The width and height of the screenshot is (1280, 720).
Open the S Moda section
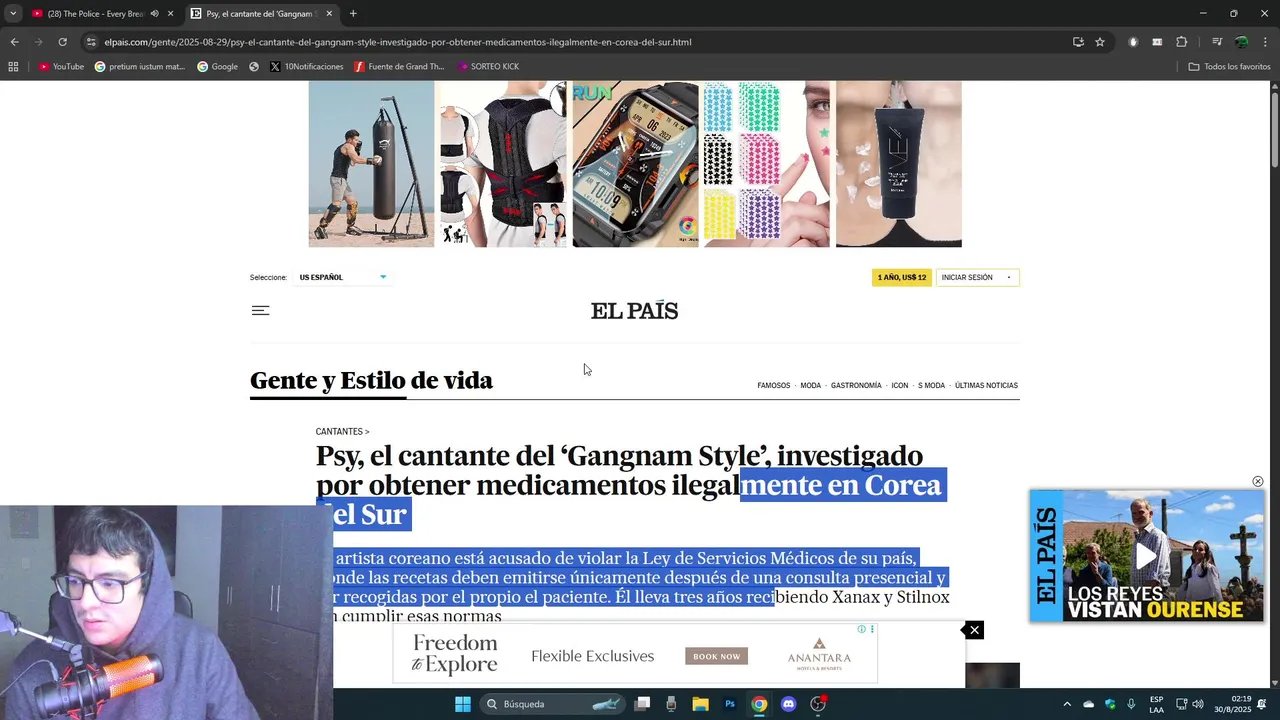point(931,386)
